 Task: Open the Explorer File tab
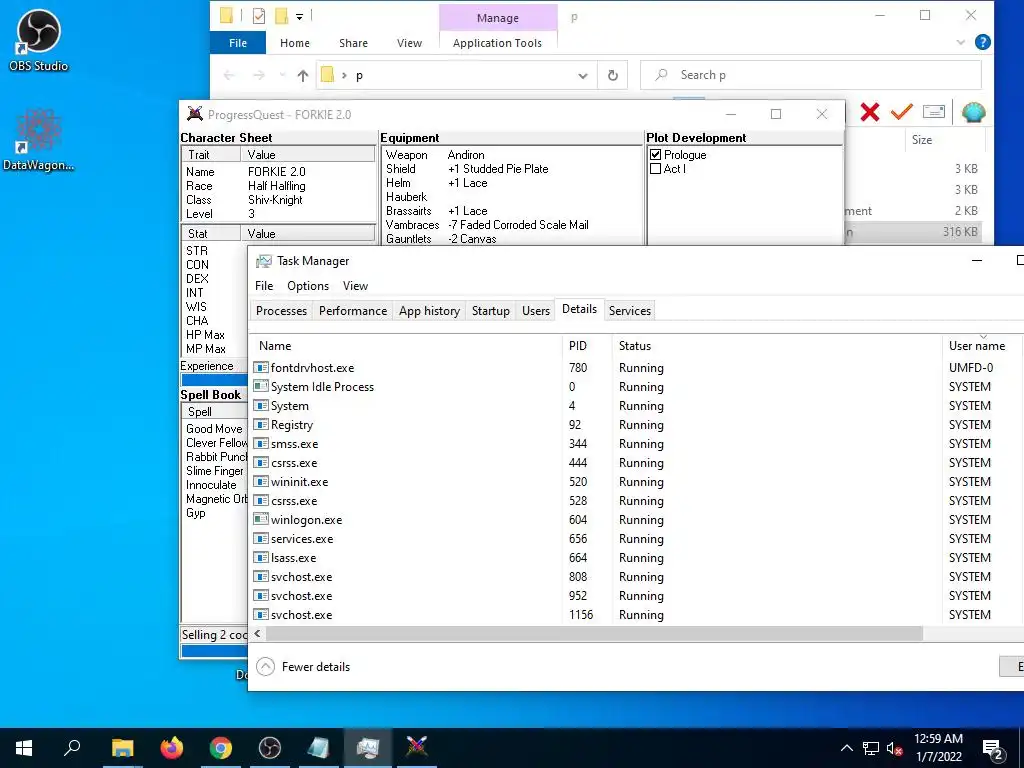coord(238,43)
